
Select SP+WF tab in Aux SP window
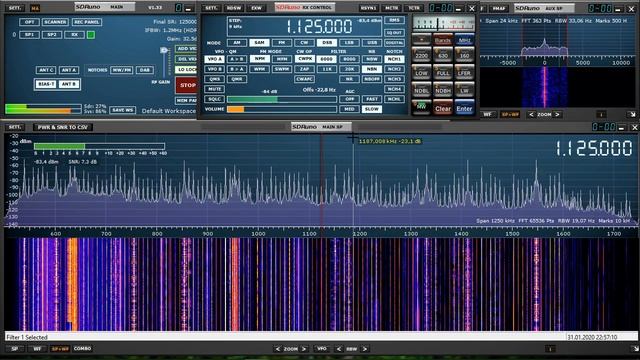pyautogui.click(x=510, y=115)
